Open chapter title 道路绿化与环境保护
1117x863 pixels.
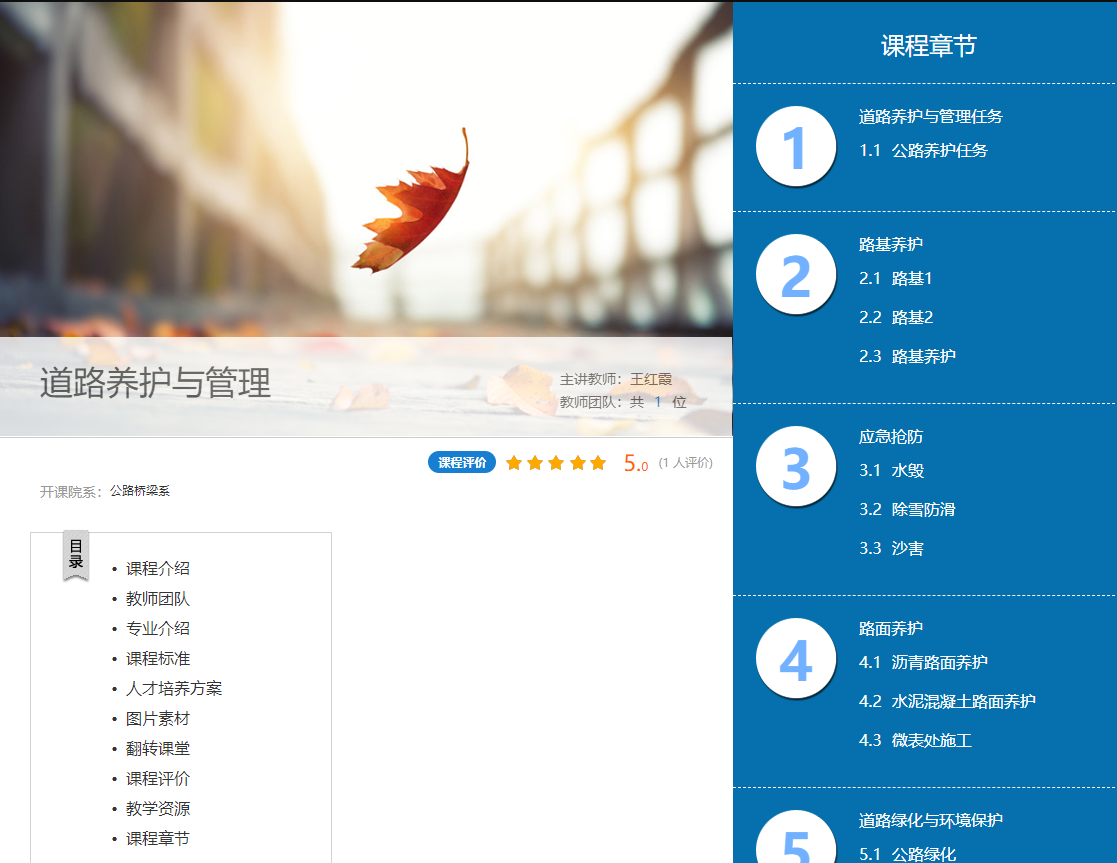click(x=930, y=820)
